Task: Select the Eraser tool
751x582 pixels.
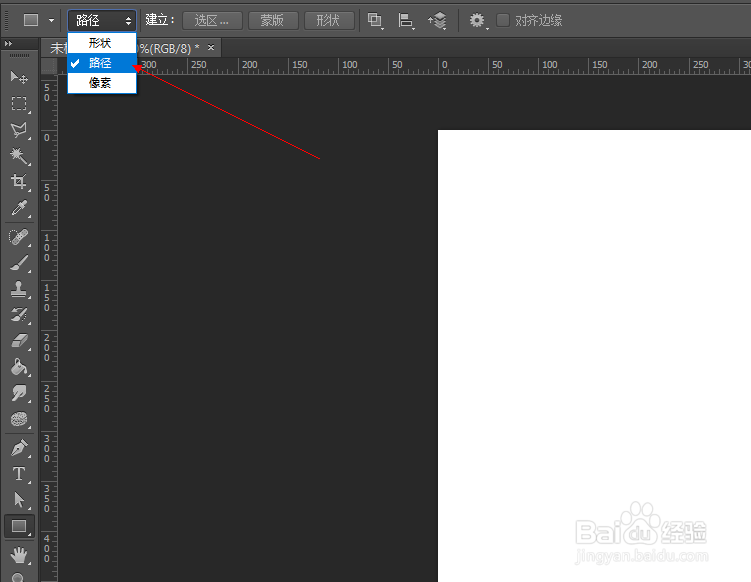Action: click(x=19, y=341)
